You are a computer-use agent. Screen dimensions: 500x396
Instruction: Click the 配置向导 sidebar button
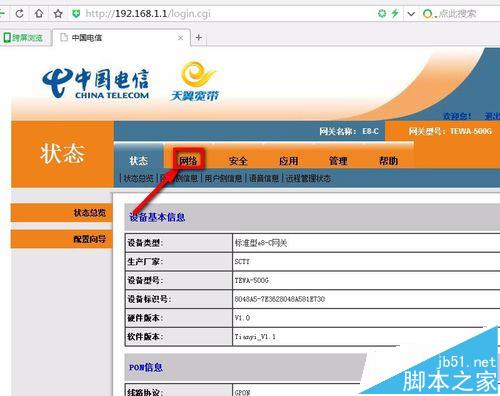61,239
